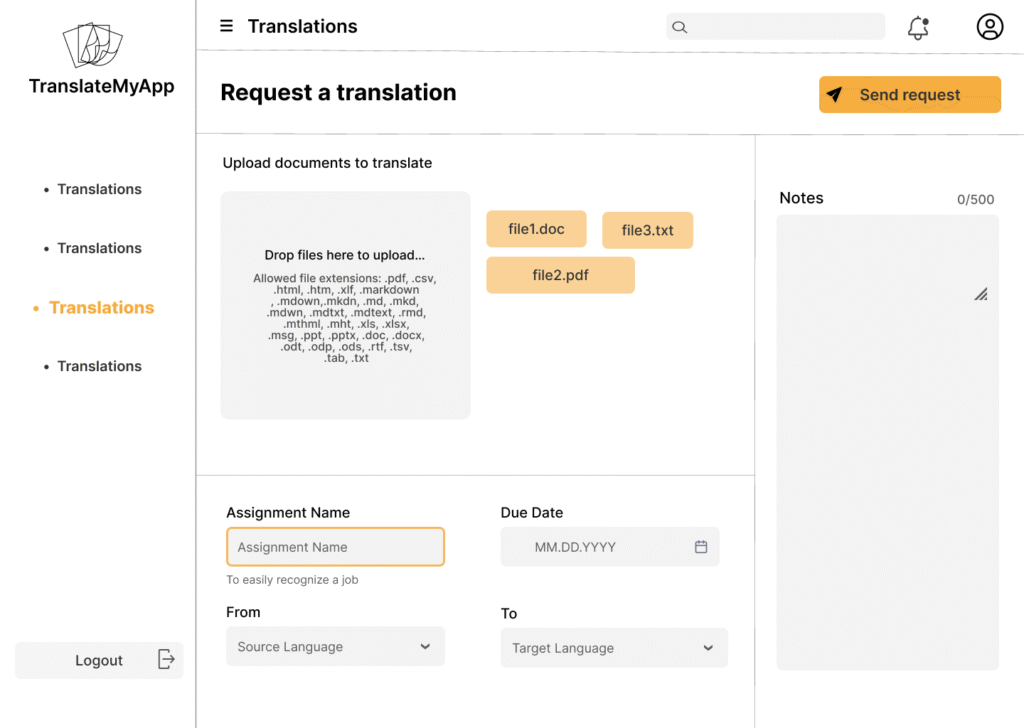
Task: Click the search magnifier icon
Action: [680, 27]
